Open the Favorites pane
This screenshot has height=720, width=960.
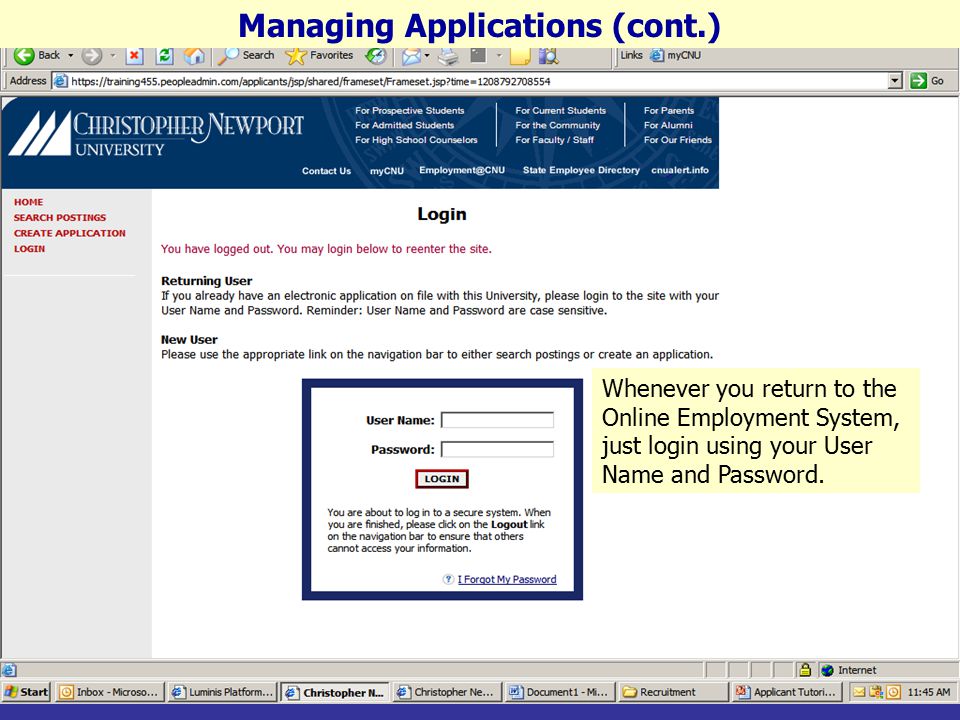pyautogui.click(x=320, y=56)
